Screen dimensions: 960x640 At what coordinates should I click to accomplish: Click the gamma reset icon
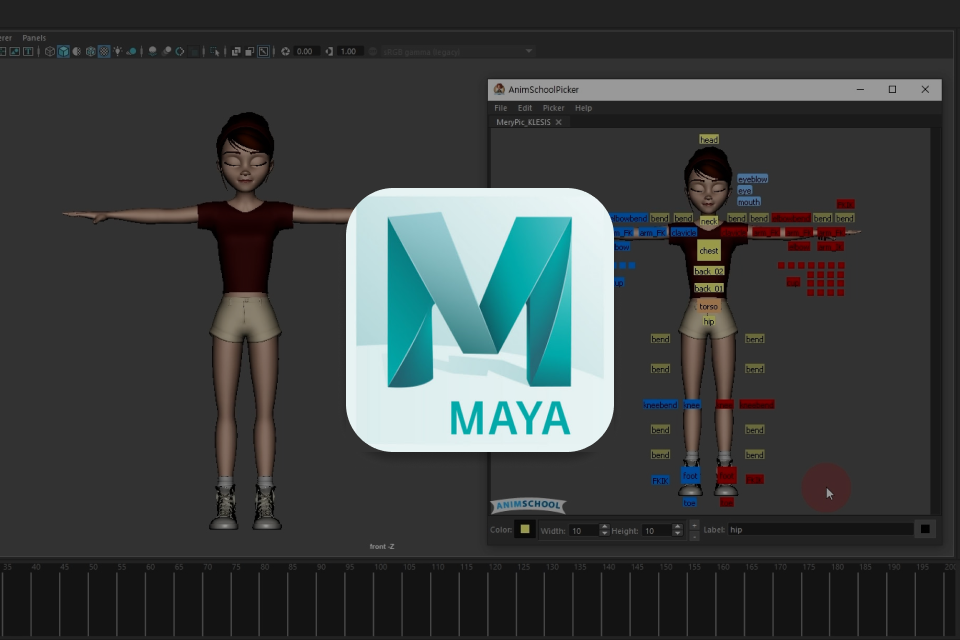[x=329, y=51]
